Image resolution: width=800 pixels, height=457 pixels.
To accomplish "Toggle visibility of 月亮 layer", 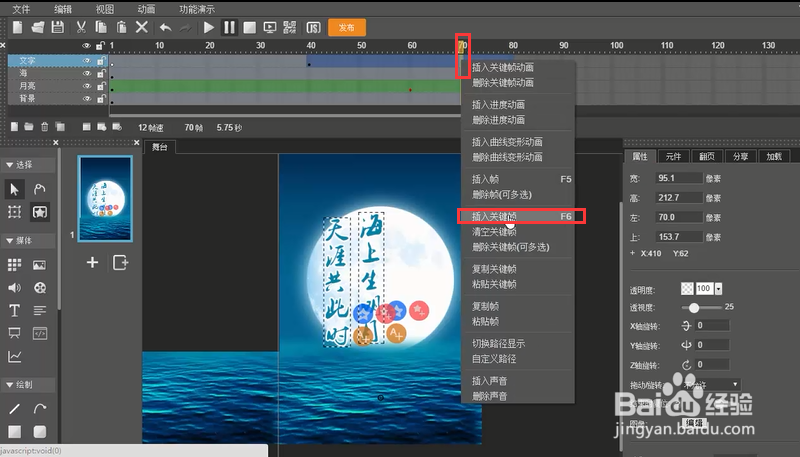I will point(87,86).
